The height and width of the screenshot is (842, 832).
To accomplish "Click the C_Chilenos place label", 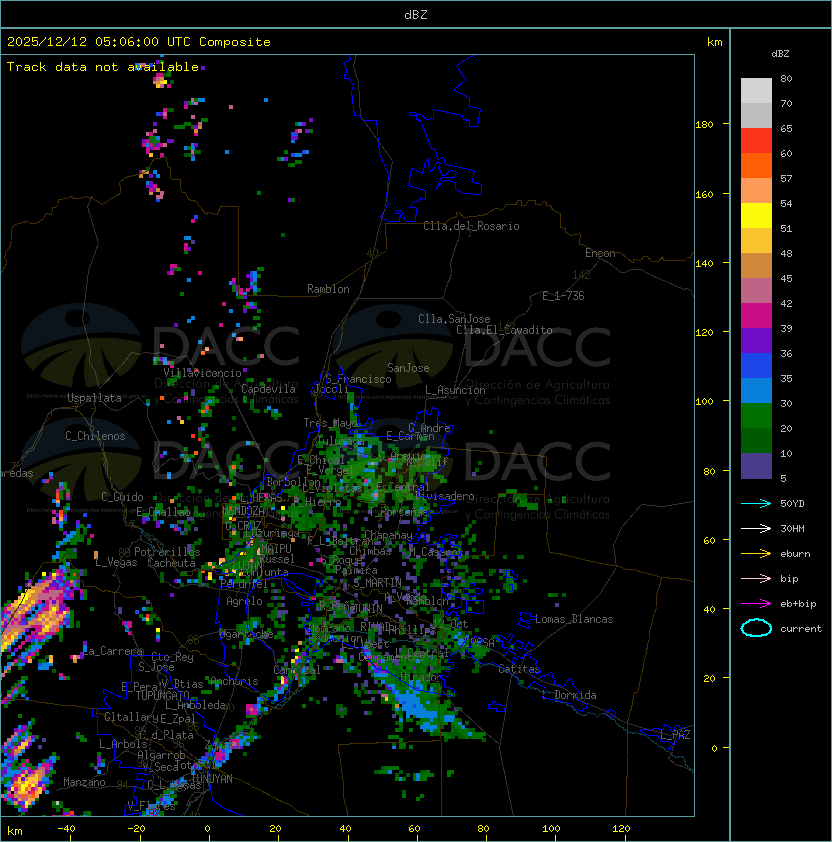I will [x=95, y=436].
